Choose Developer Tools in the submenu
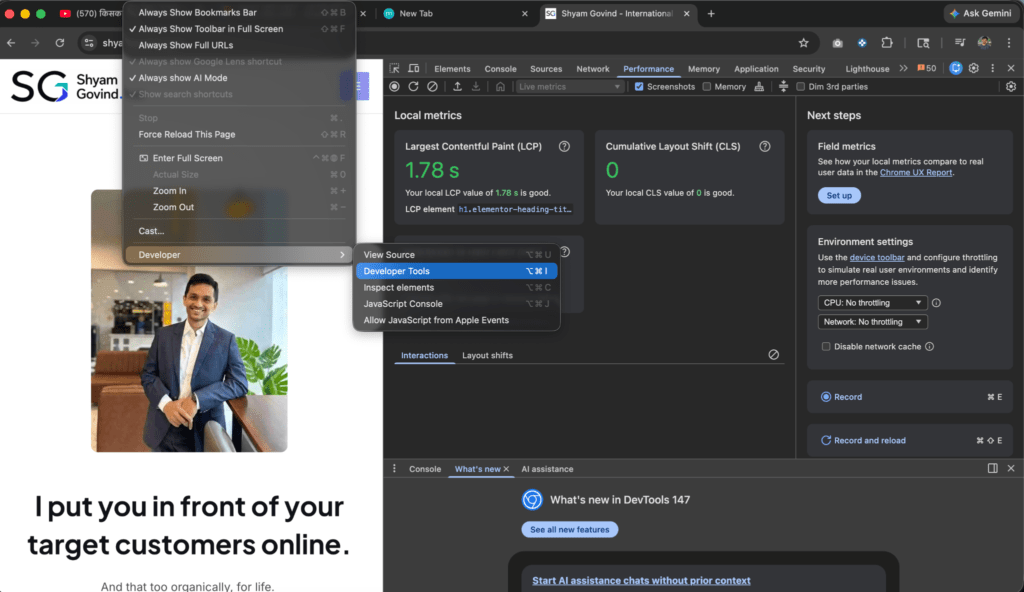 [x=456, y=271]
